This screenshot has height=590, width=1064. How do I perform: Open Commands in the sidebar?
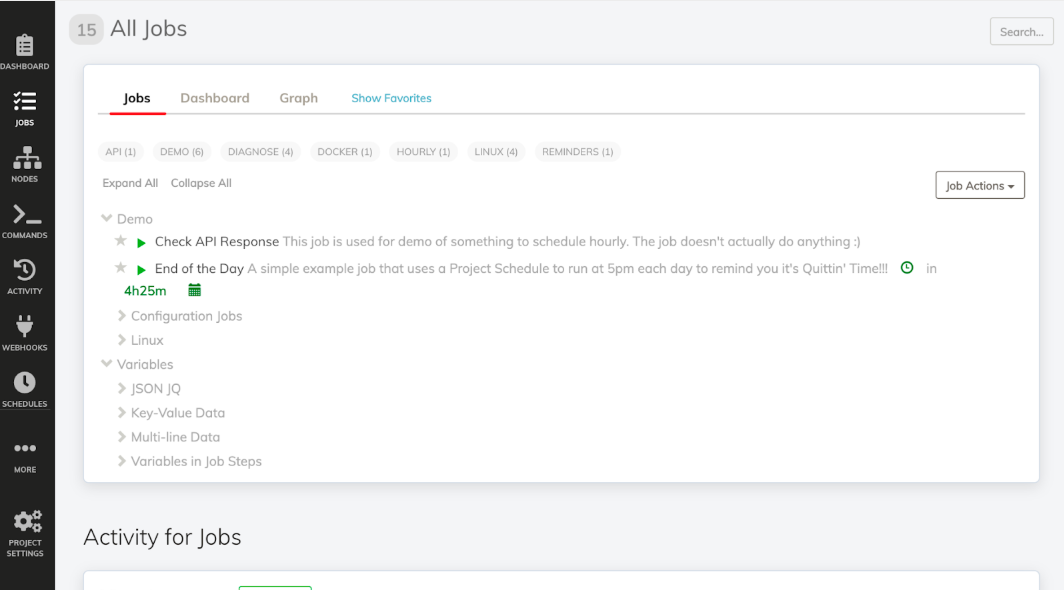coord(25,221)
